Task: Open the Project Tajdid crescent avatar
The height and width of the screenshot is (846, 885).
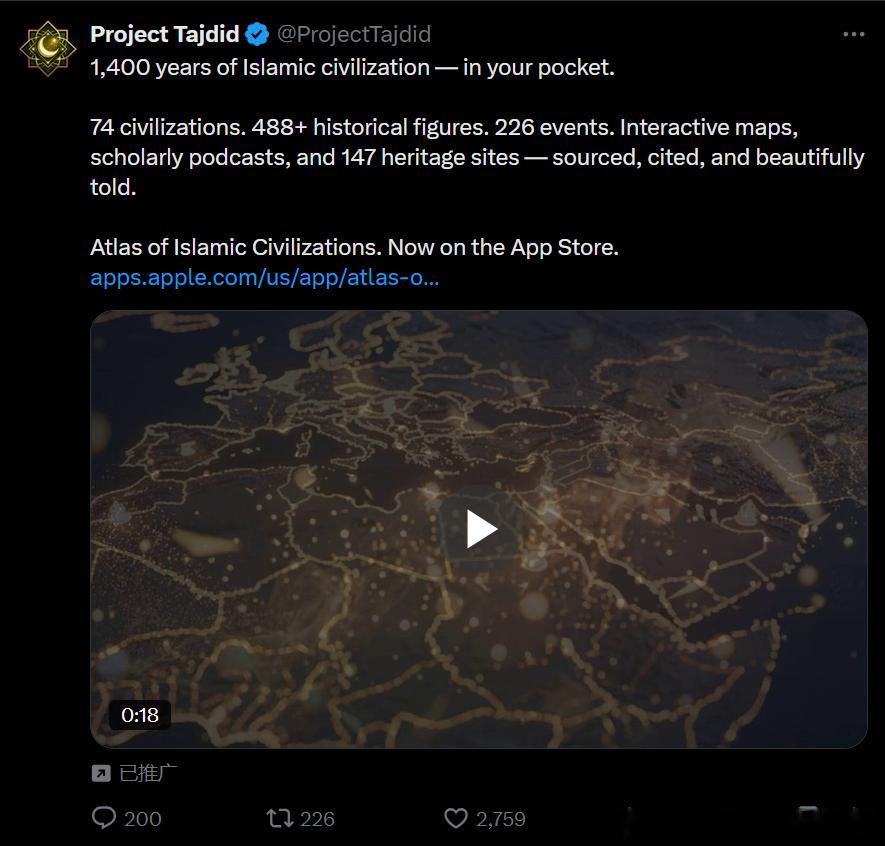Action: [48, 49]
